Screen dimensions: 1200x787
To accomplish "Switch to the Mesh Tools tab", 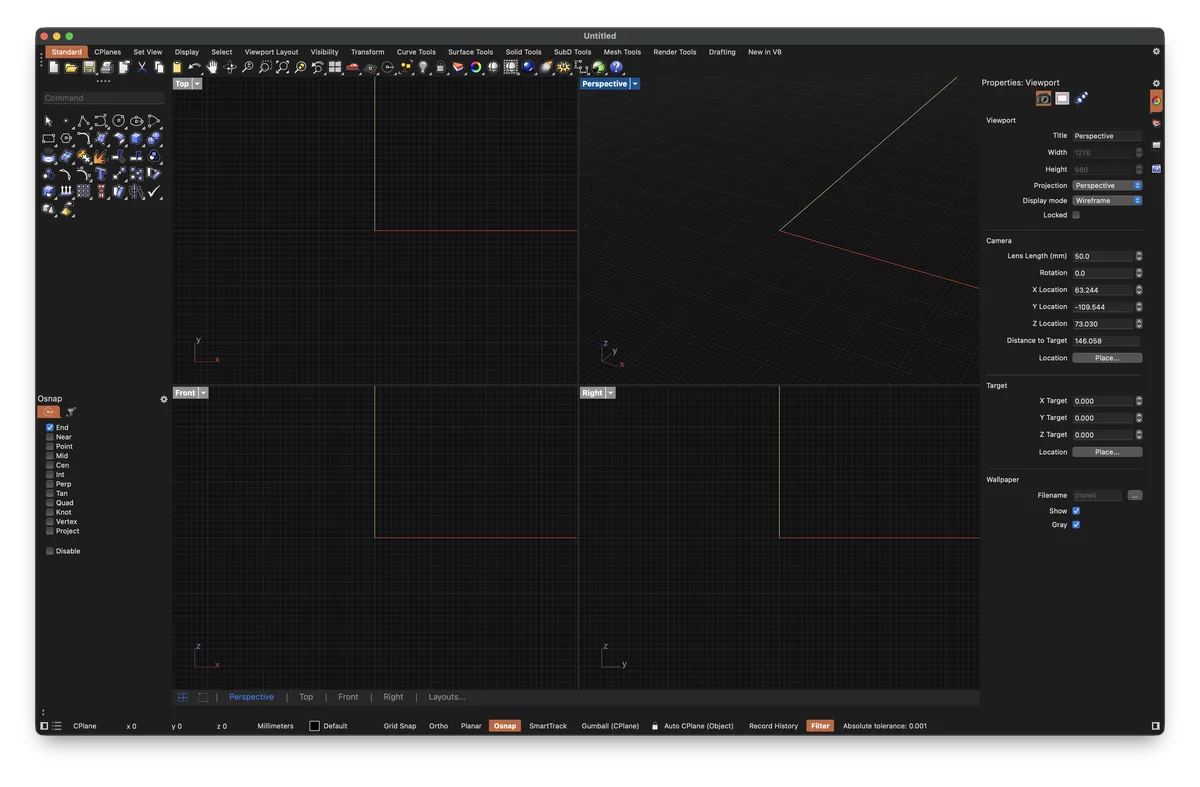I will (622, 52).
